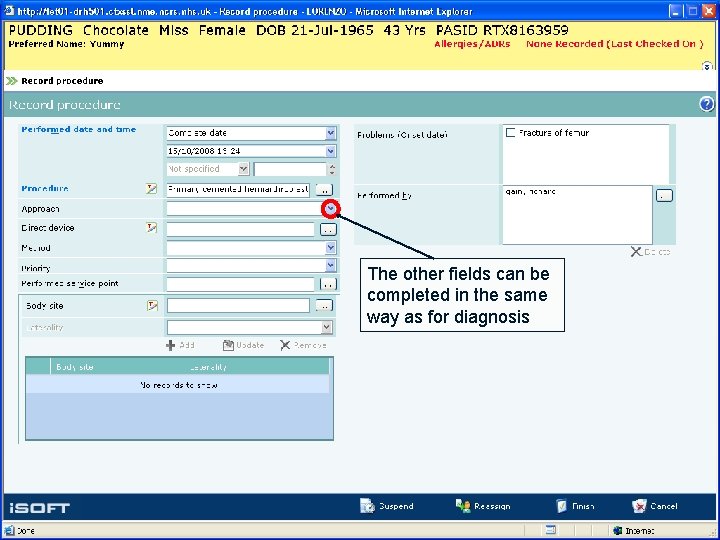The image size is (720, 540).
Task: Click the patient name PUDDING Chocolate
Action: (79, 30)
